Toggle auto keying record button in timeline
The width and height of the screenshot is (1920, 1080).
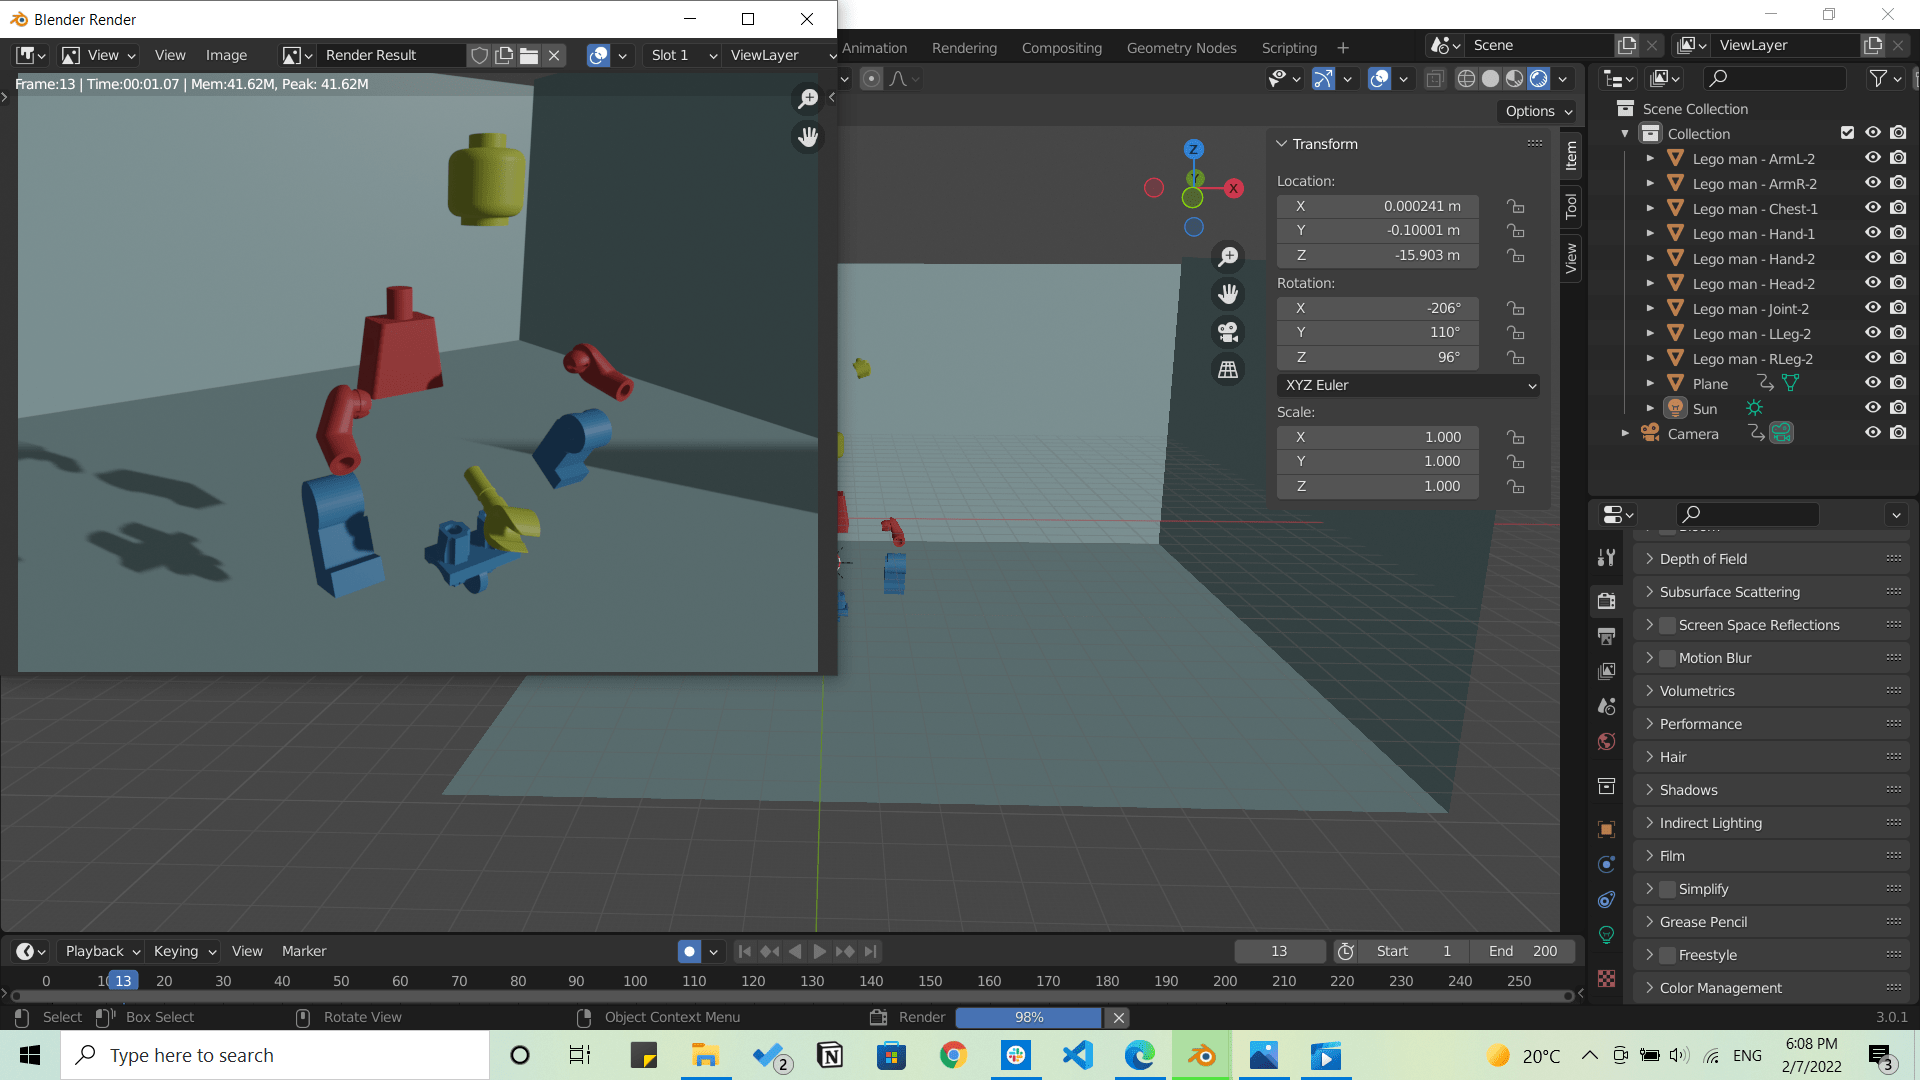point(689,951)
